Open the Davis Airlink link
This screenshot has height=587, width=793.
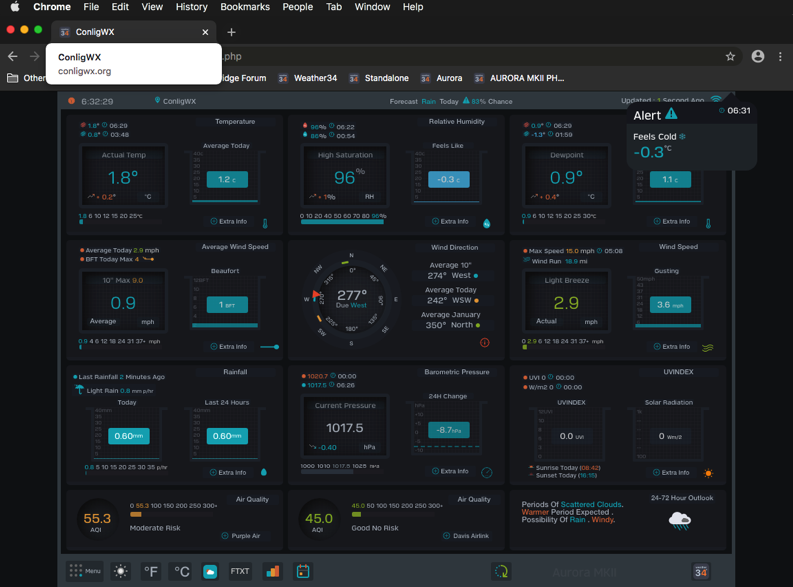[x=466, y=536]
